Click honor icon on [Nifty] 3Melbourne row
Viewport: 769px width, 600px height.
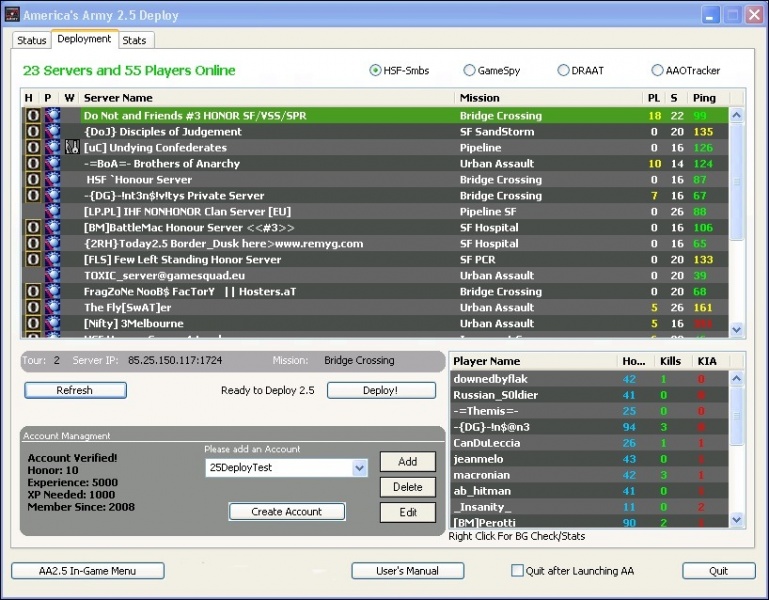click(33, 323)
